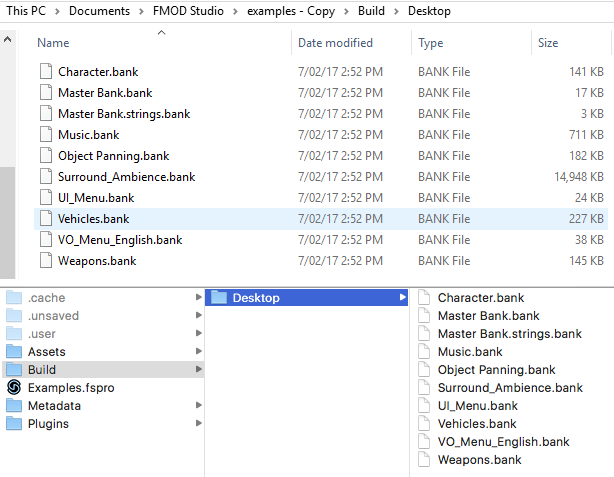Image resolution: width=614 pixels, height=477 pixels.
Task: Expand the Build folder arrow
Action: click(x=198, y=370)
